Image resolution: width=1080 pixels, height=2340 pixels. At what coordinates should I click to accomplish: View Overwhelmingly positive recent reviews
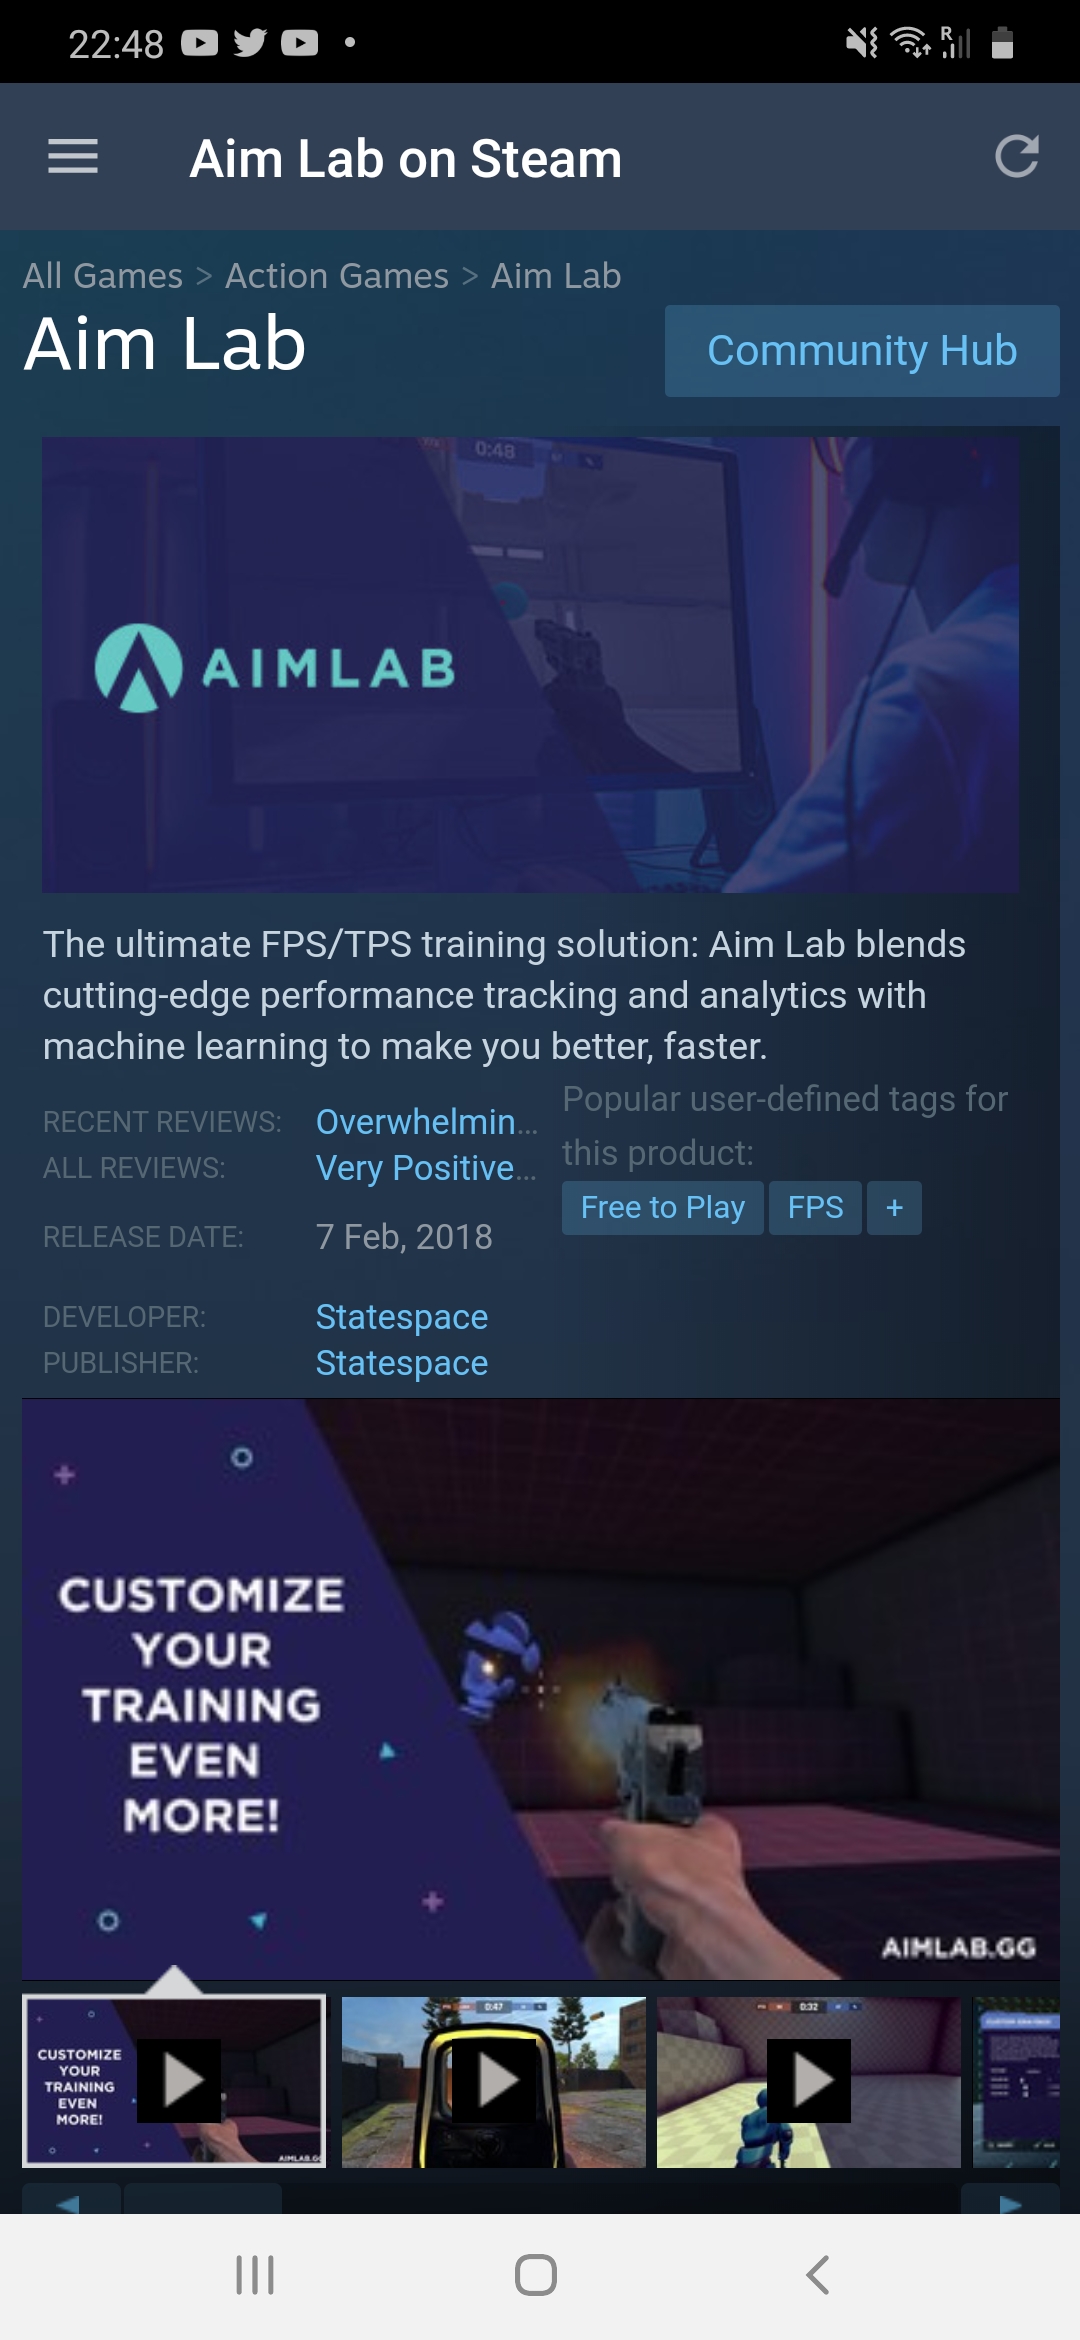click(427, 1122)
